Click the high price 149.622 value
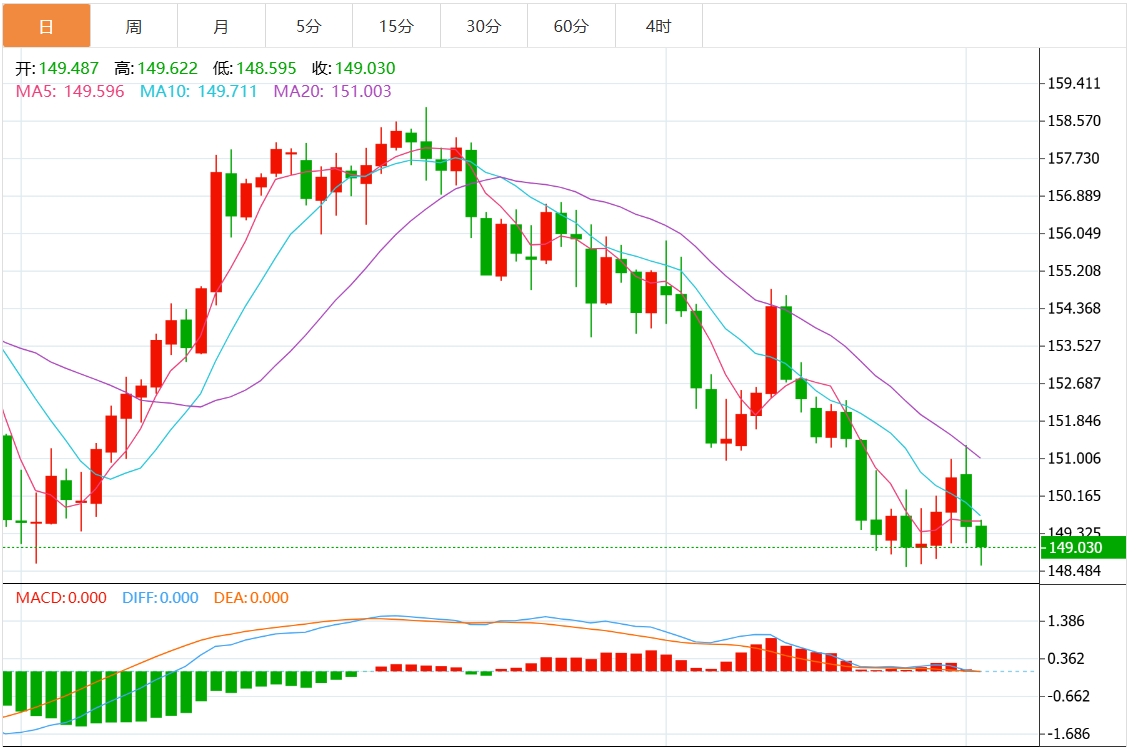1140x747 pixels. pos(167,68)
